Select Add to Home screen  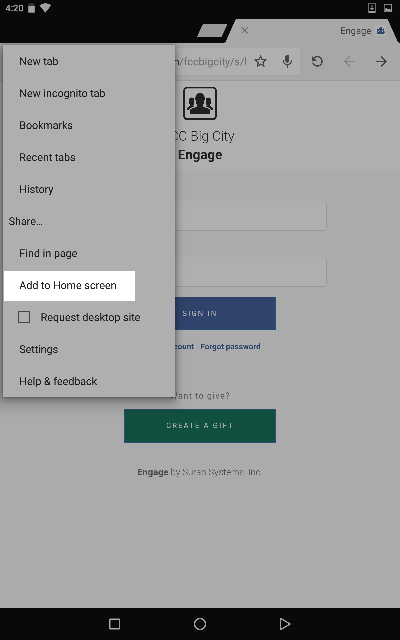pos(69,286)
